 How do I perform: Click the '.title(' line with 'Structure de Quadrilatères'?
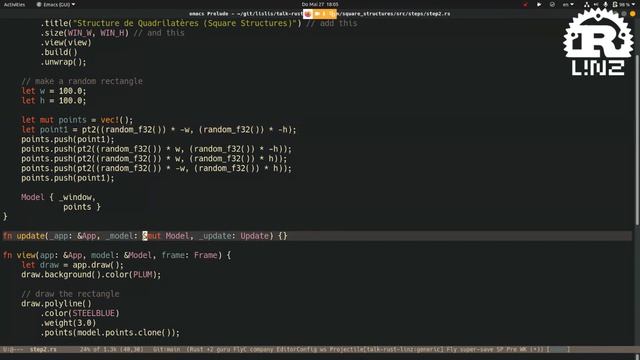[x=199, y=23]
